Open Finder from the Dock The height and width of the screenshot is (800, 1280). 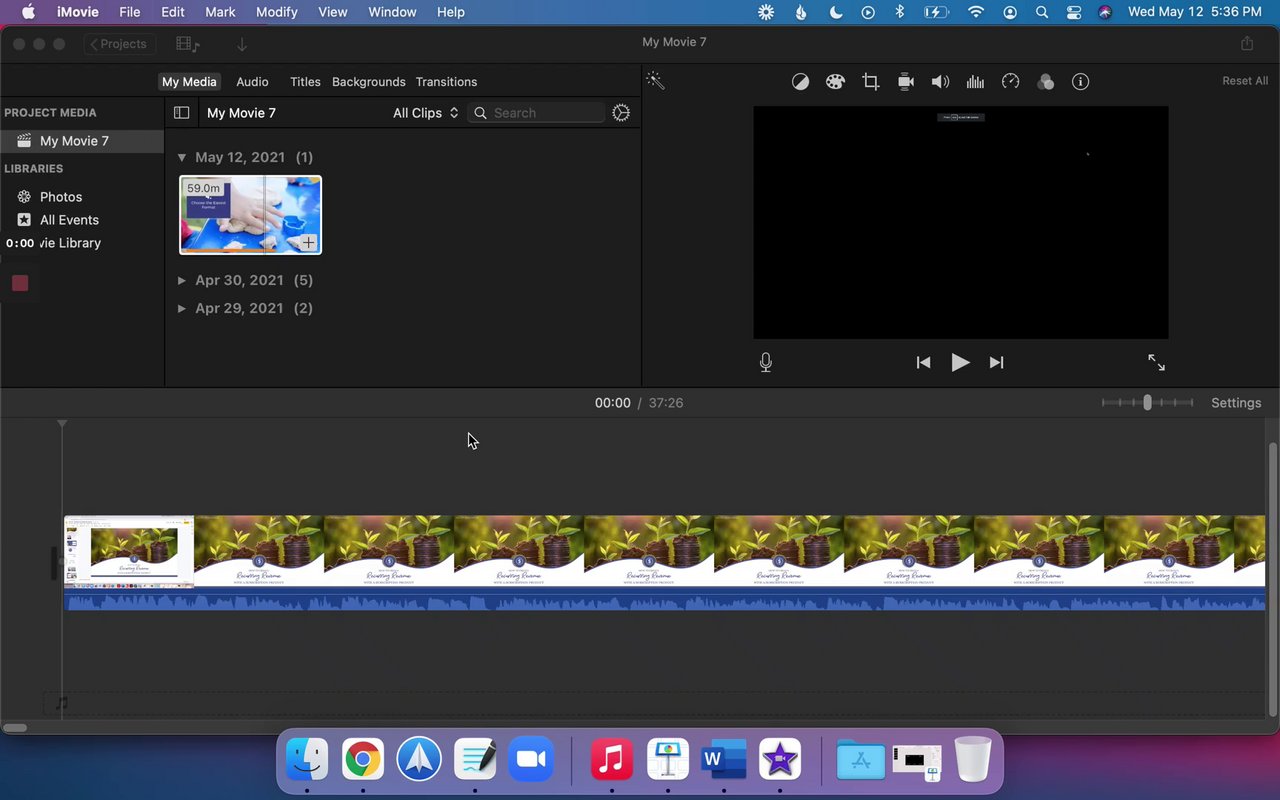point(307,760)
